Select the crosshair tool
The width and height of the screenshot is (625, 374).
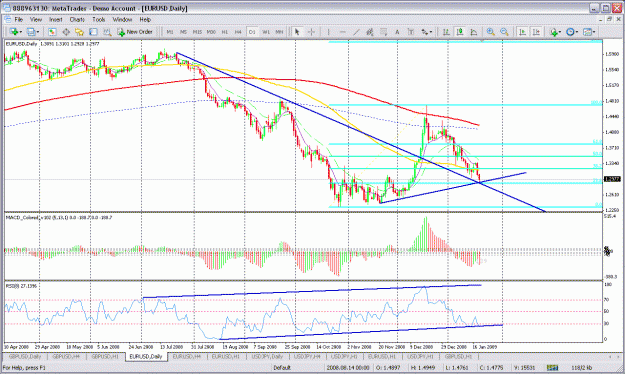tap(311, 32)
